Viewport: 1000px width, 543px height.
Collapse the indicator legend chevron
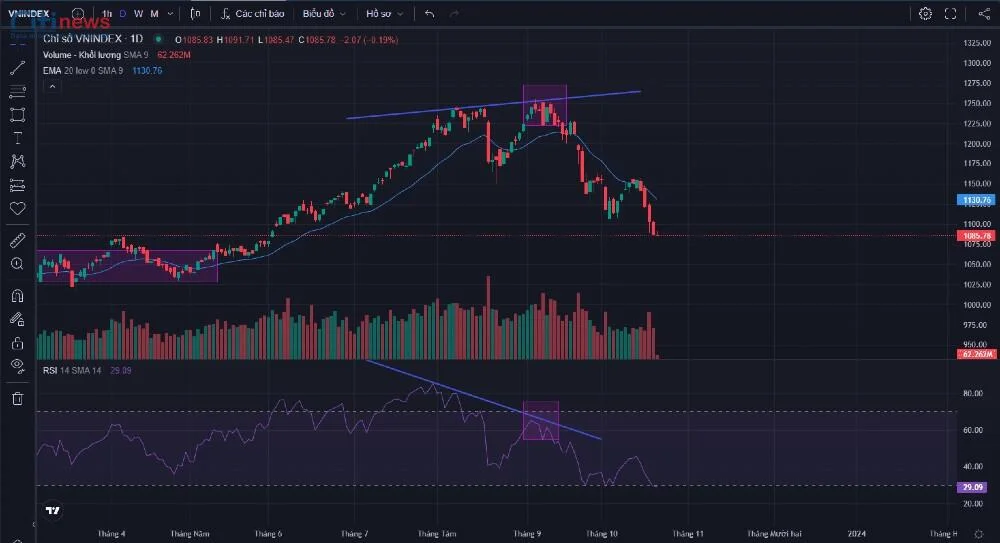click(52, 86)
